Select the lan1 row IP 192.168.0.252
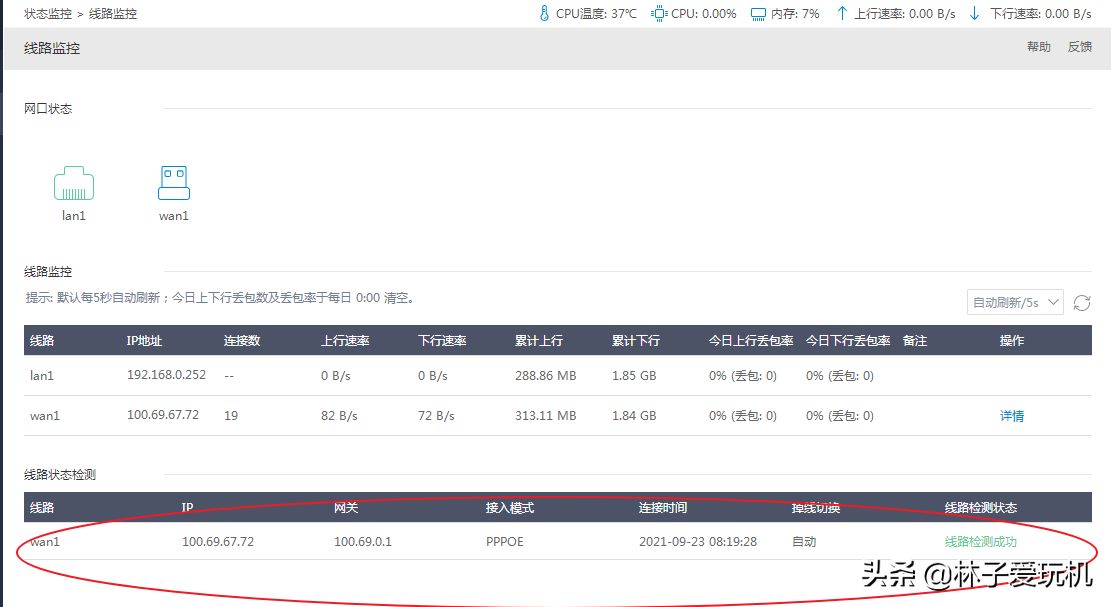This screenshot has width=1111, height=607. [x=166, y=376]
